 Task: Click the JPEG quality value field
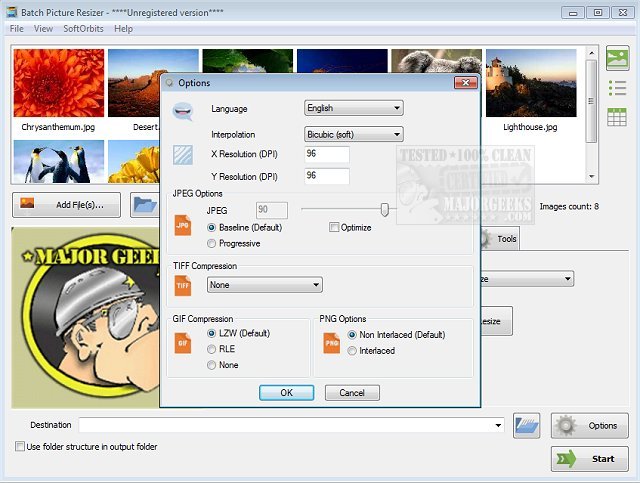click(272, 210)
